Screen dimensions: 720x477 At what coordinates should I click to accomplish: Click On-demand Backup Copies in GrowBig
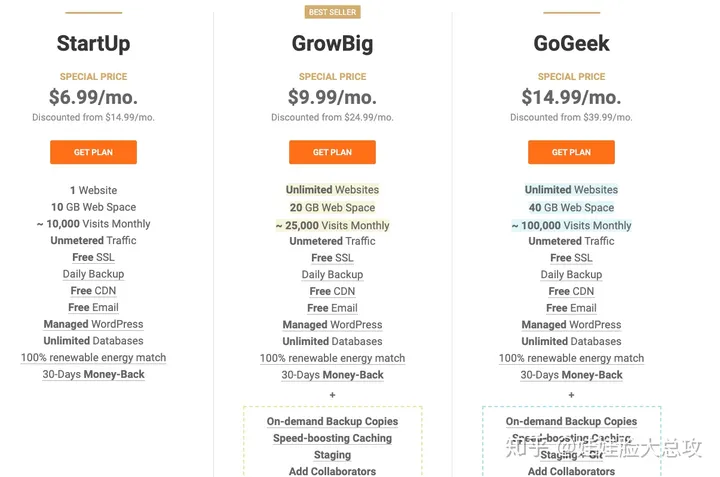pyautogui.click(x=332, y=421)
